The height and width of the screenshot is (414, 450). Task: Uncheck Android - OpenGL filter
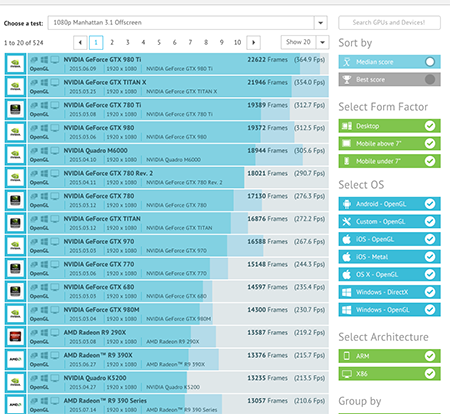click(389, 204)
